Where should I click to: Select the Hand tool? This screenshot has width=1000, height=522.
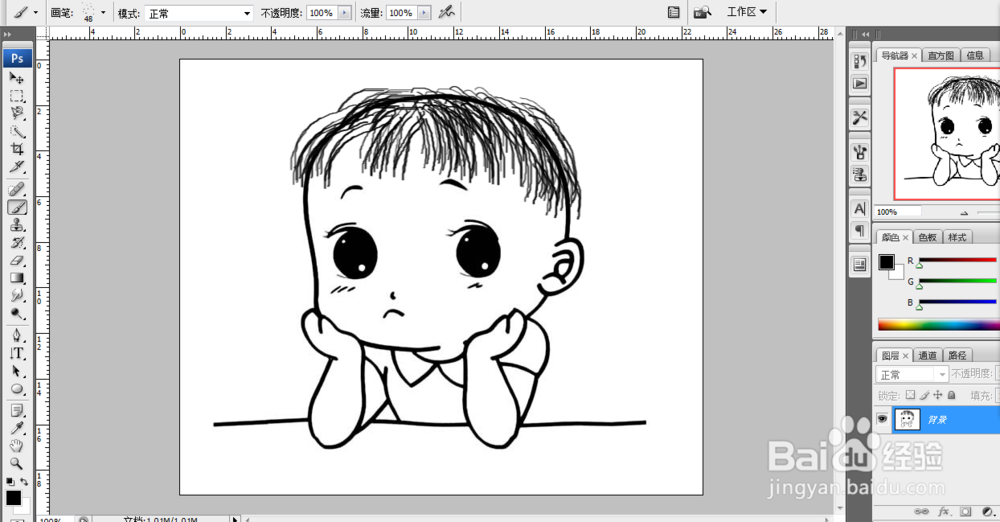[x=17, y=445]
